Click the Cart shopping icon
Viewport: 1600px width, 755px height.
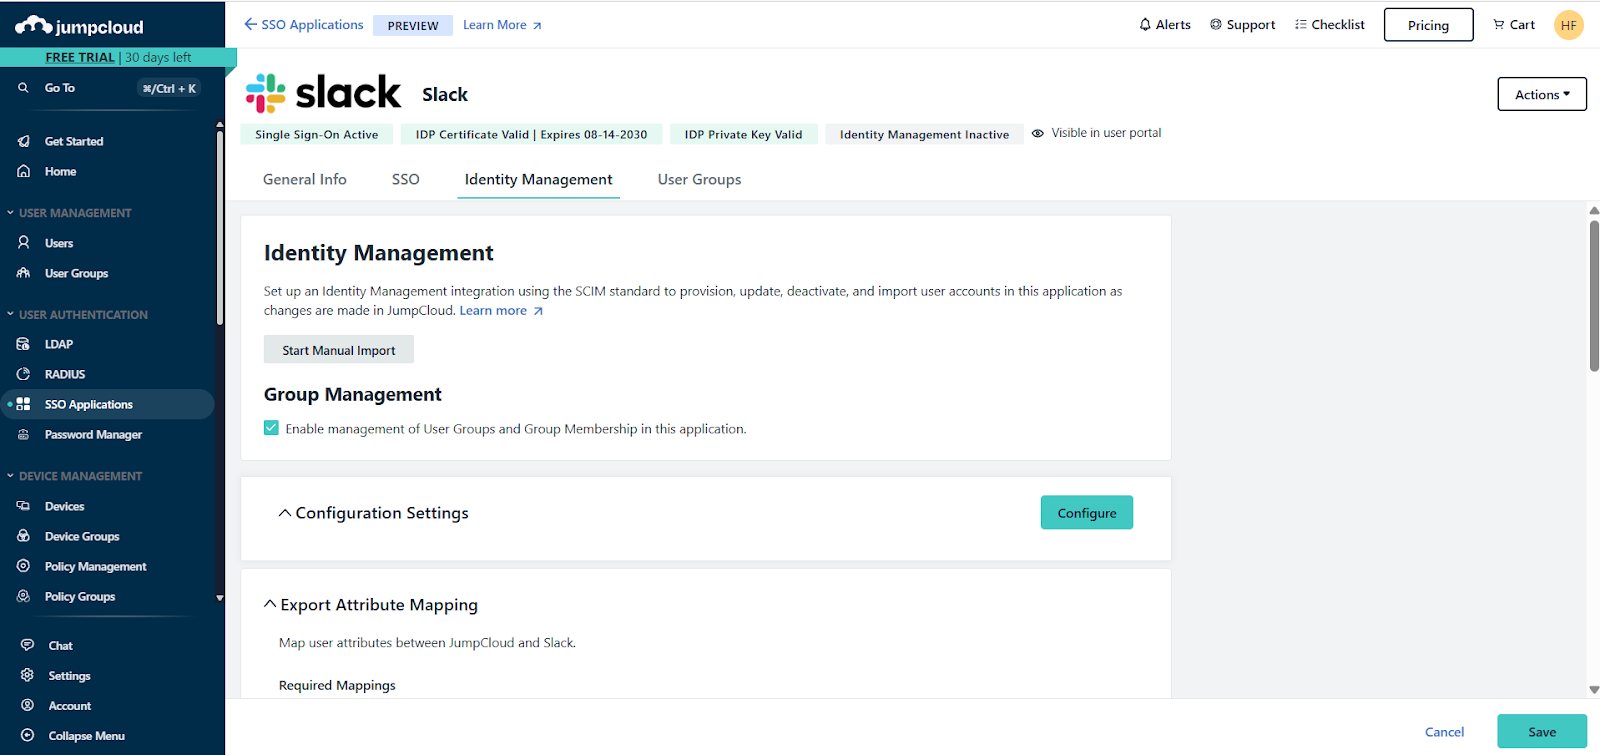click(x=1499, y=24)
